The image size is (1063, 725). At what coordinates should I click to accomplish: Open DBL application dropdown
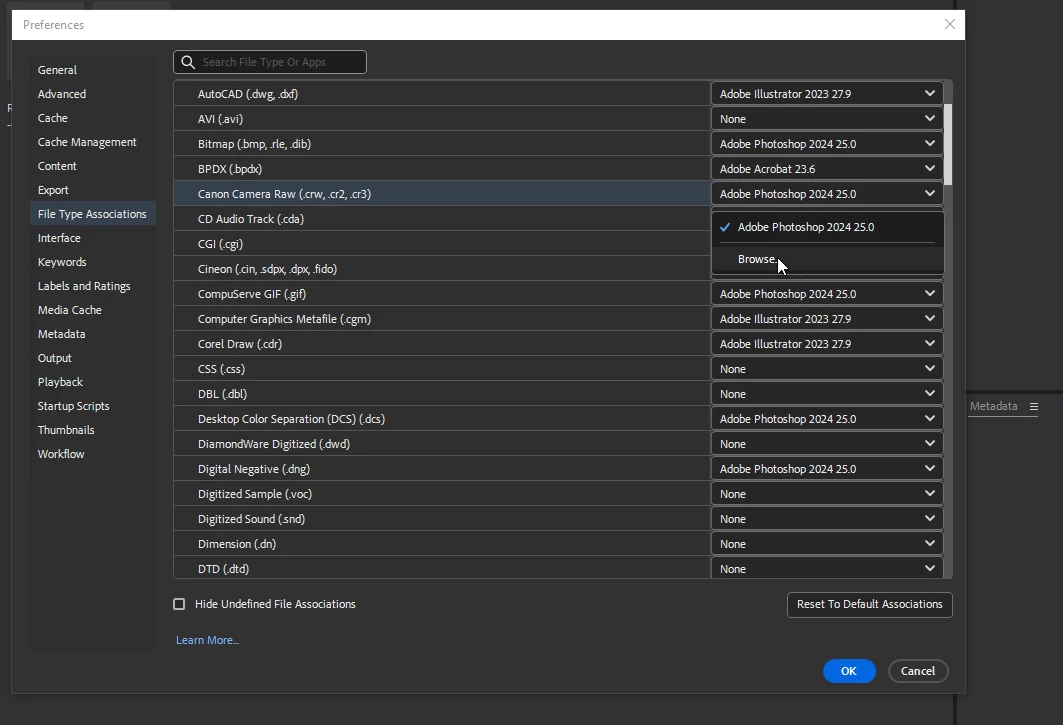coord(826,394)
